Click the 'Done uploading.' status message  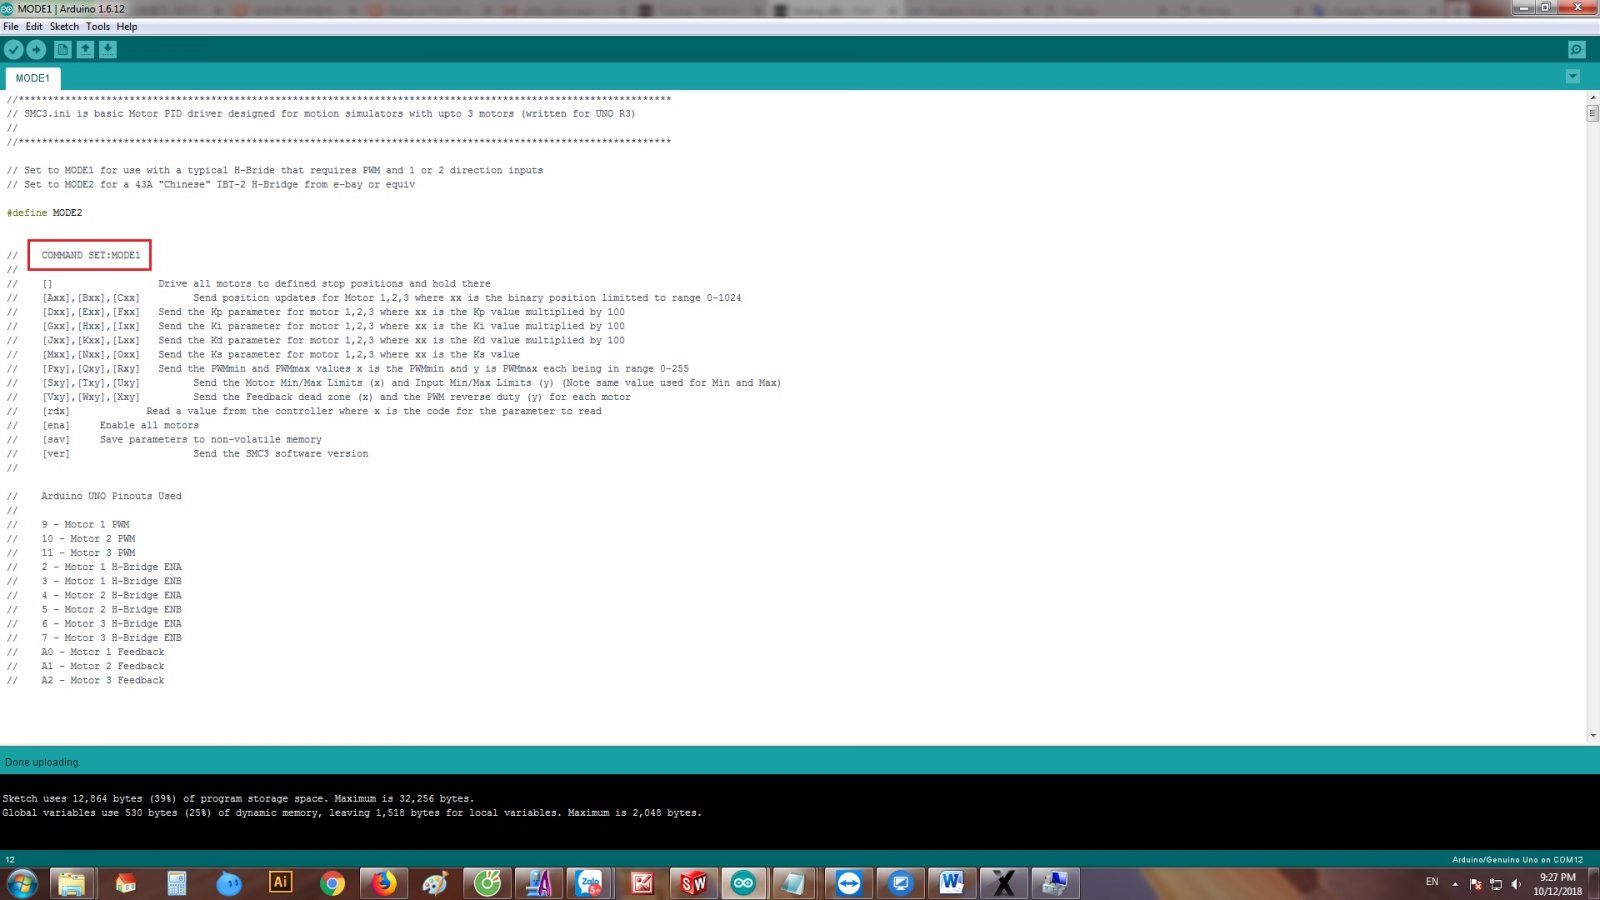pos(42,762)
